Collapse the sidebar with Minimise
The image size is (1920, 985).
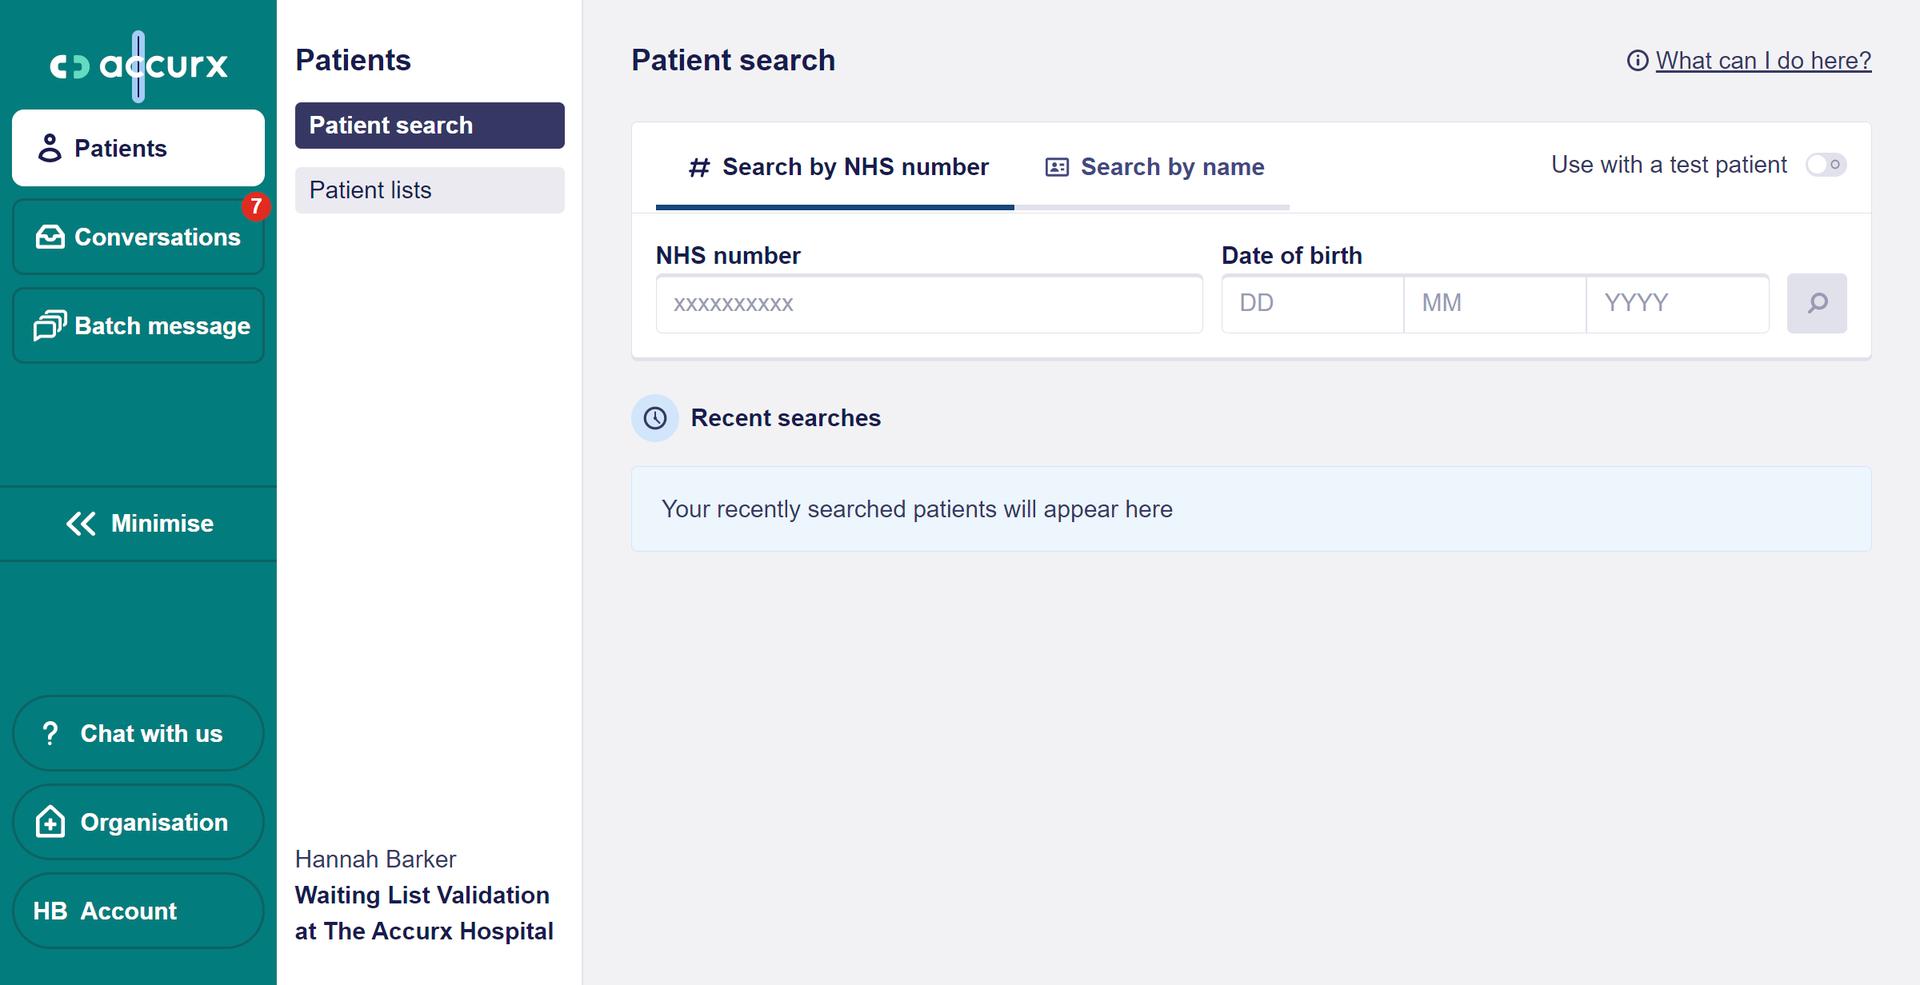point(139,524)
